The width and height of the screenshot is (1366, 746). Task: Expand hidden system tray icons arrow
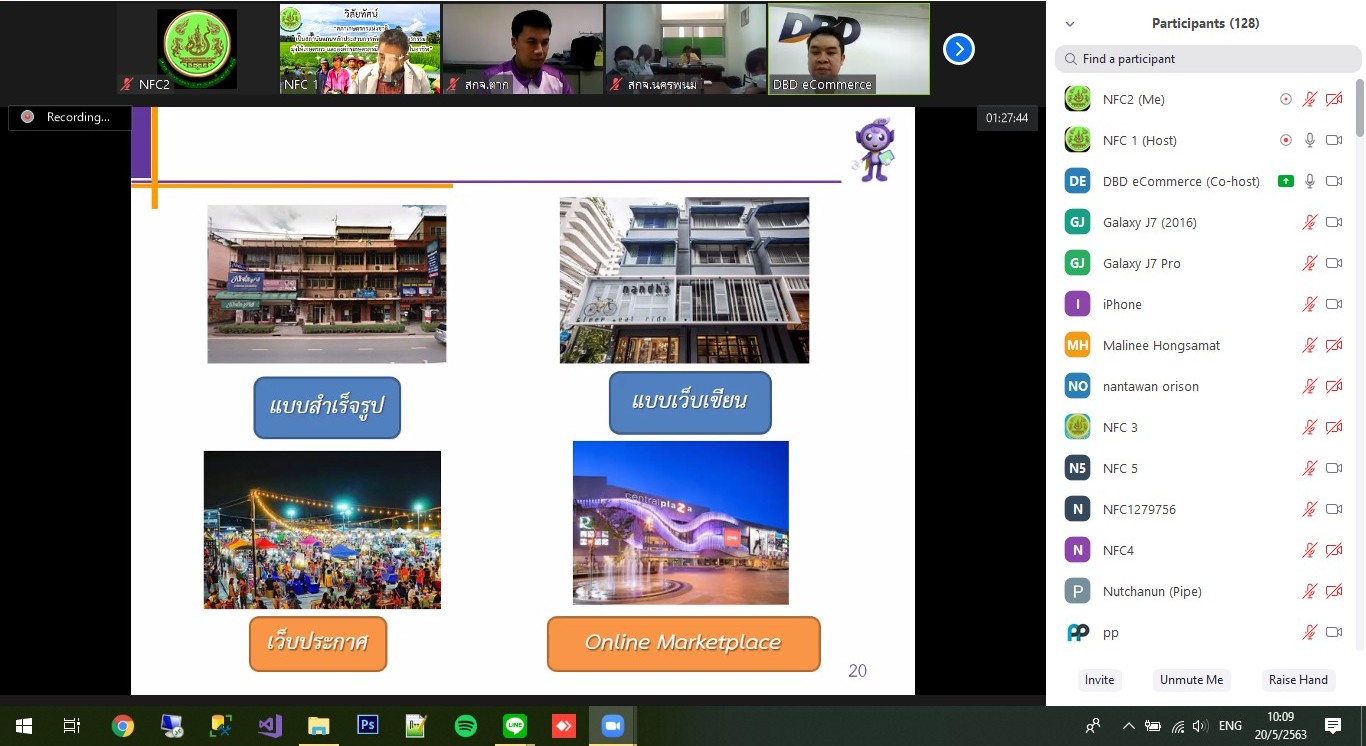pos(1128,726)
